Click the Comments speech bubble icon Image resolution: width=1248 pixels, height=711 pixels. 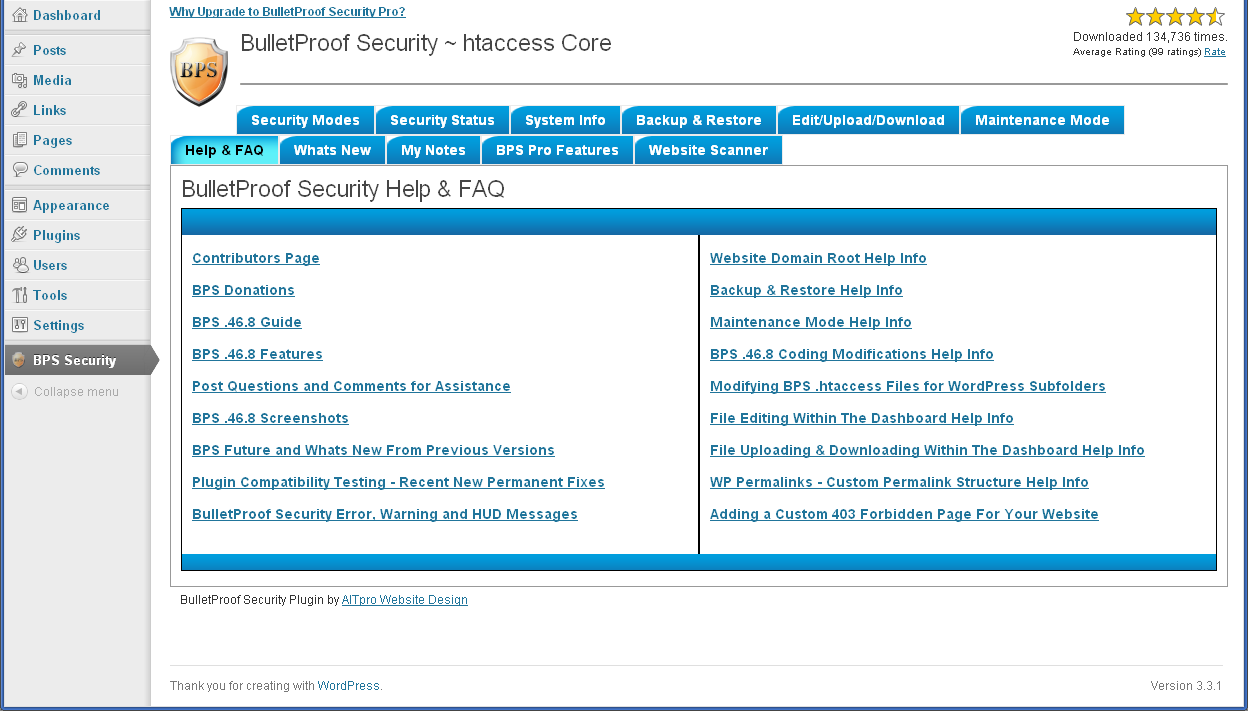19,170
